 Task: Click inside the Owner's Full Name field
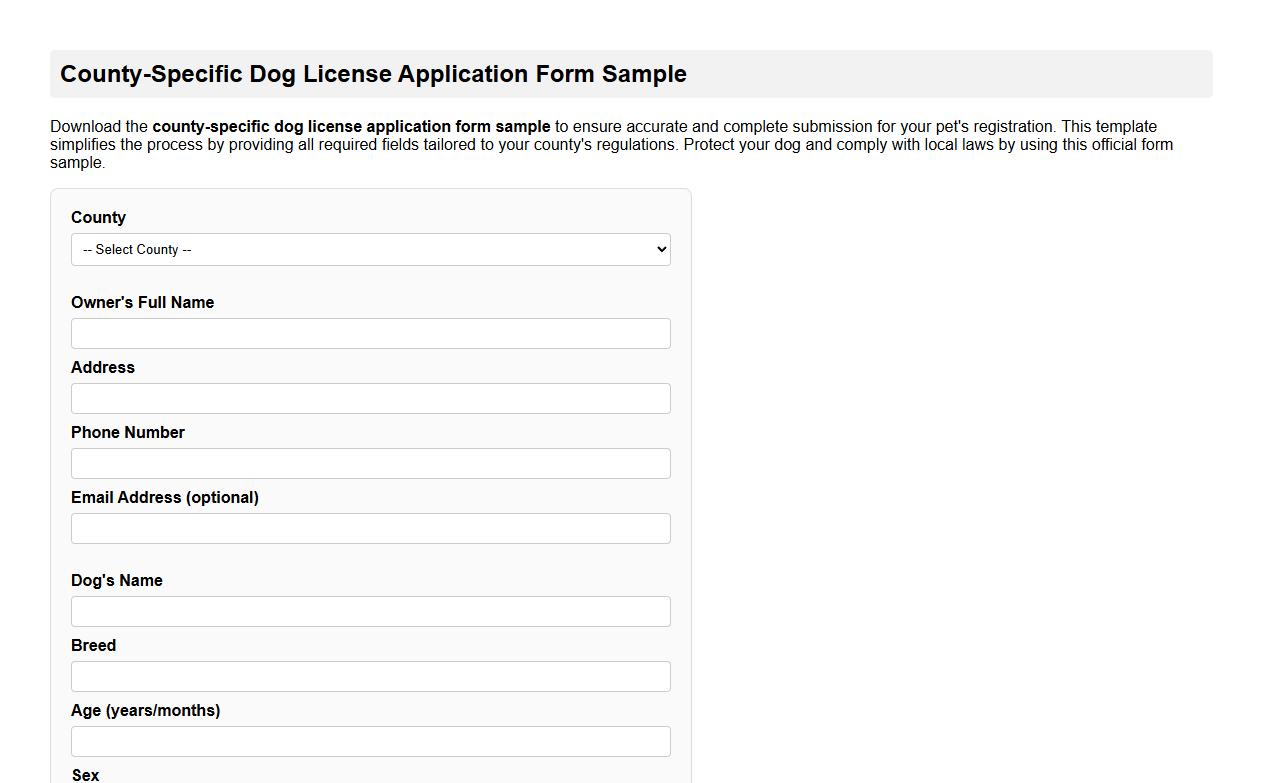click(370, 333)
